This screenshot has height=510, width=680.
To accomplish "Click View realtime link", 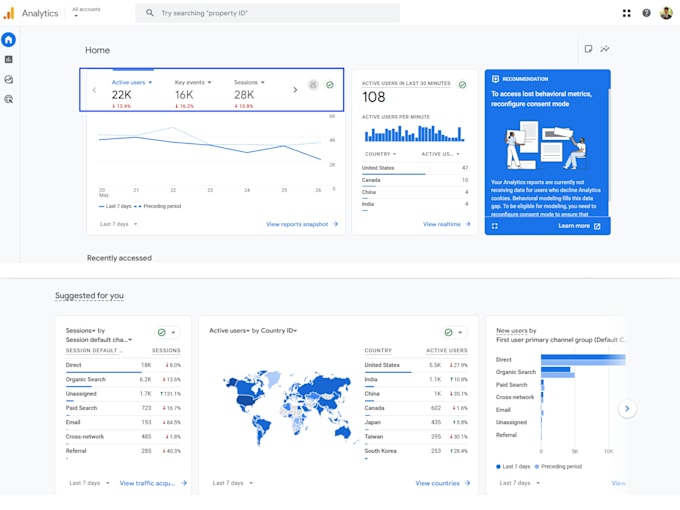I will [x=441, y=224].
